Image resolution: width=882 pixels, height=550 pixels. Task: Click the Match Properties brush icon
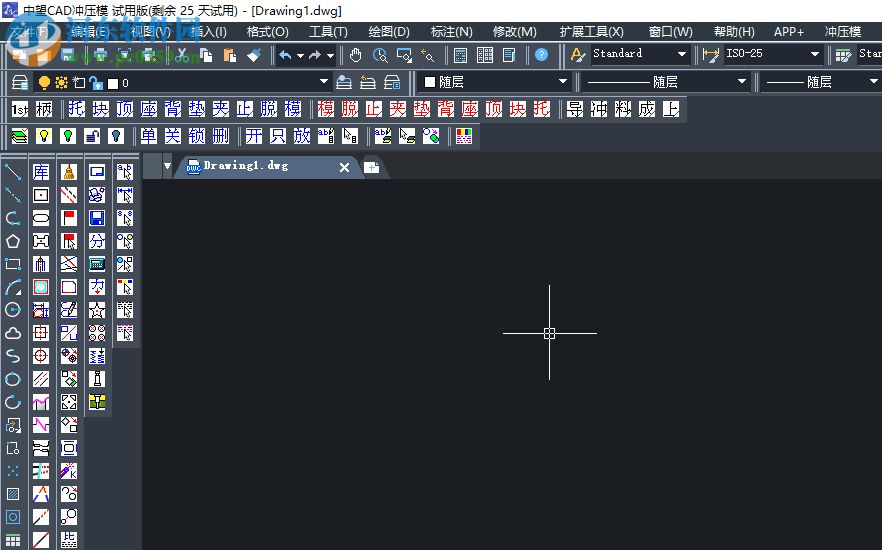pyautogui.click(x=254, y=55)
